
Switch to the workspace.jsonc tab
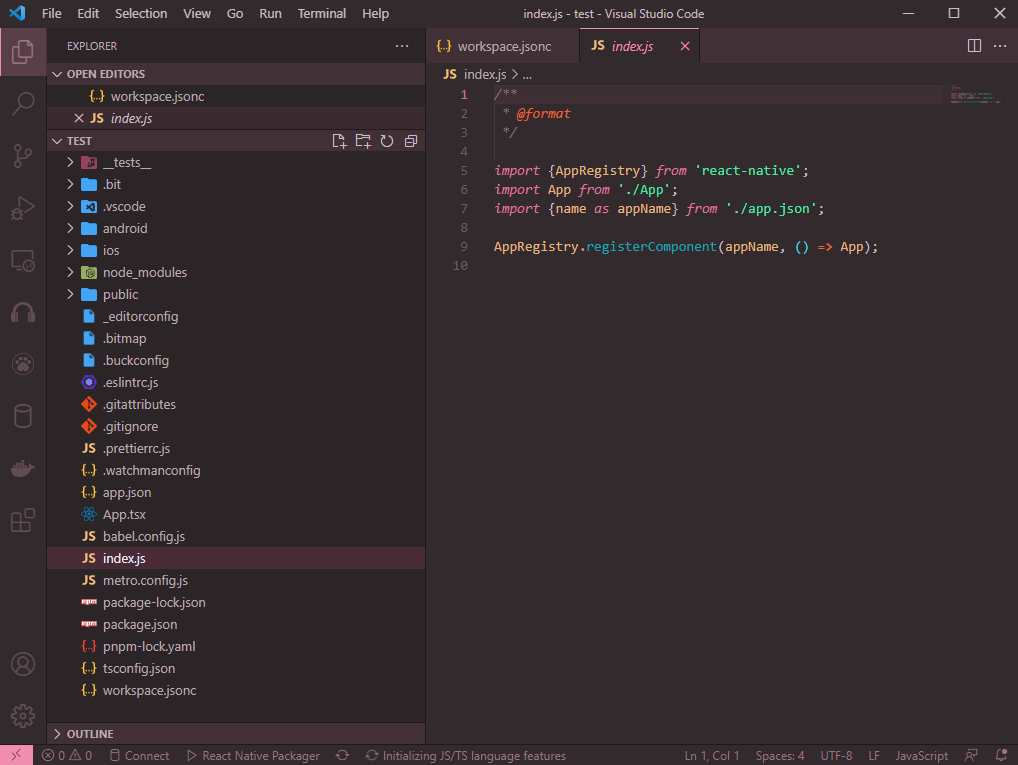(503, 46)
